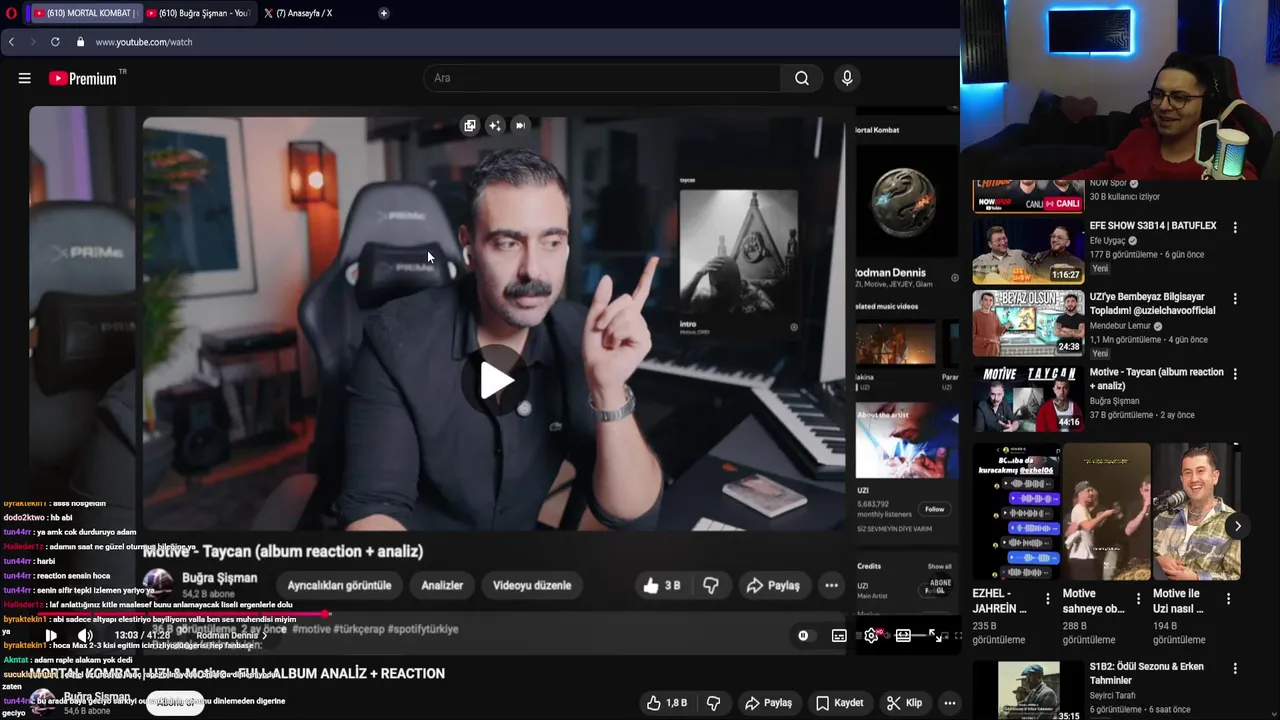Switch to the Buğra Şişman YouTube tab

pyautogui.click(x=198, y=13)
